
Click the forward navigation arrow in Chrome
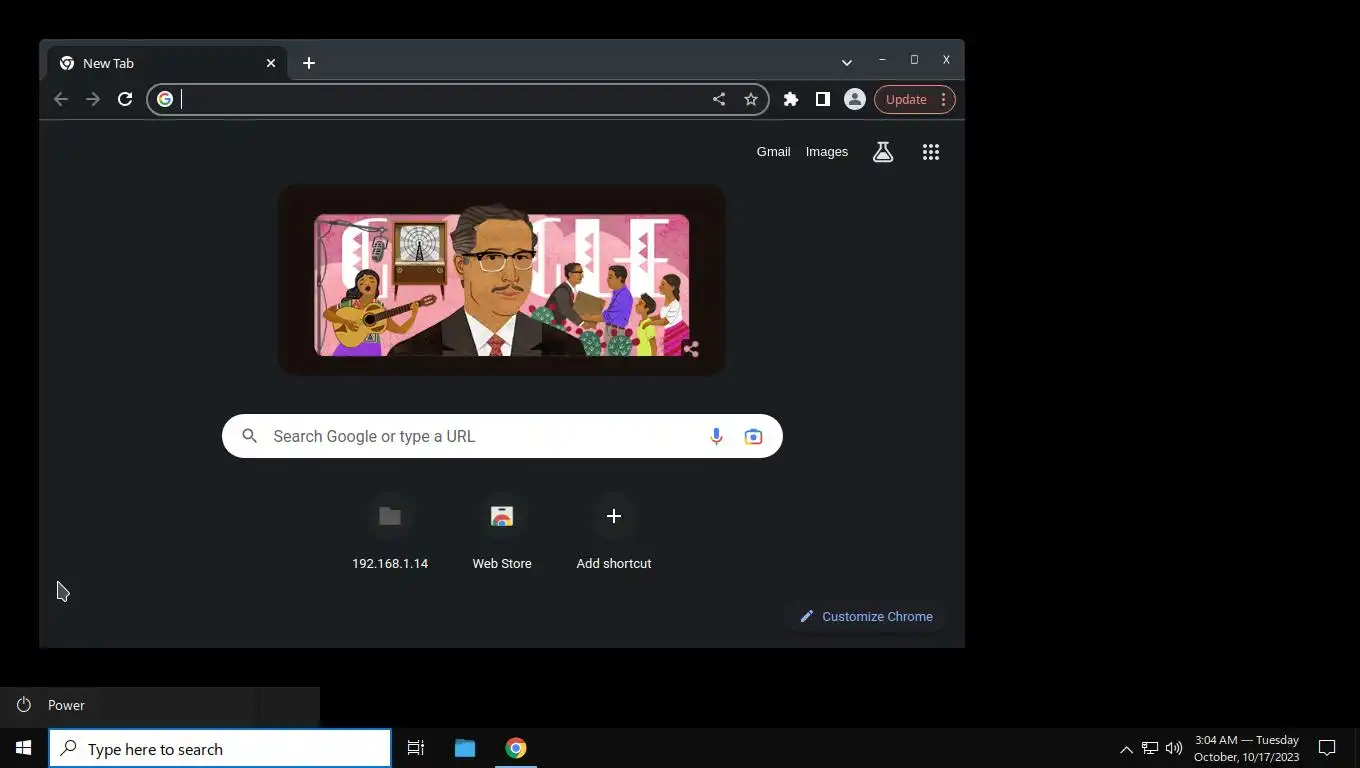(x=93, y=99)
